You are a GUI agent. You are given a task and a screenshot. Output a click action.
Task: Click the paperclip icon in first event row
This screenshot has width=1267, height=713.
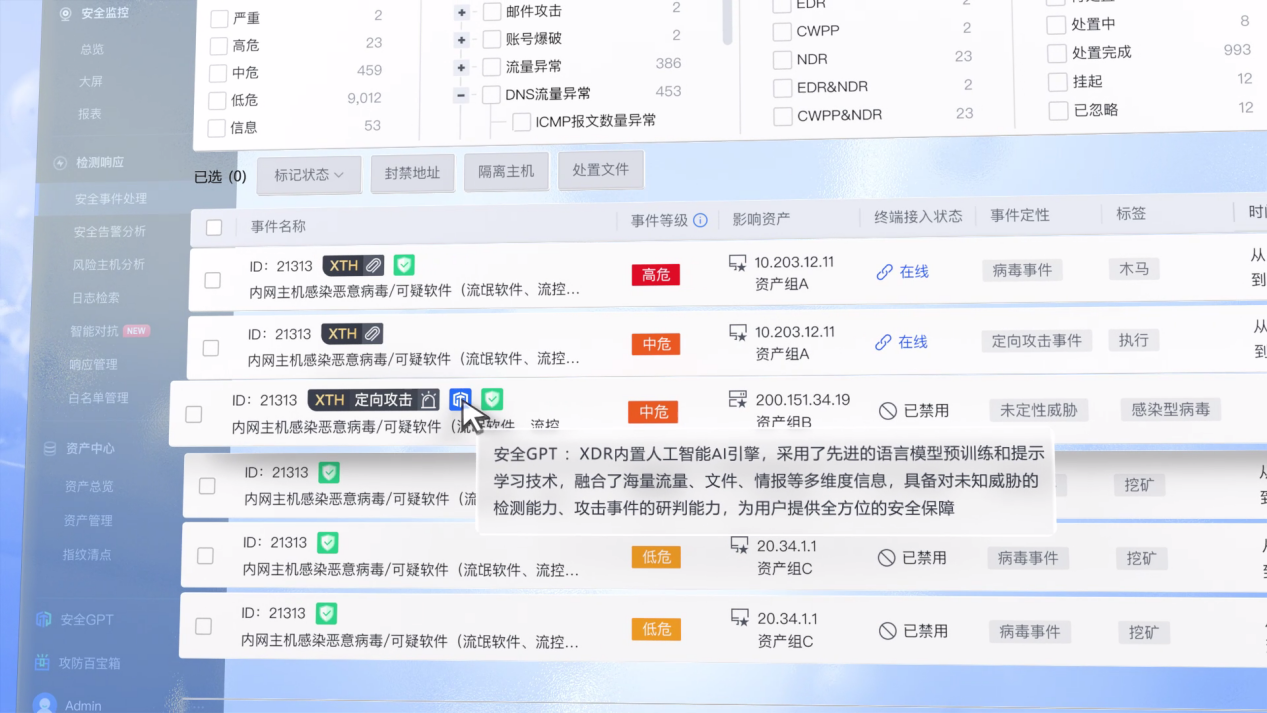[372, 266]
